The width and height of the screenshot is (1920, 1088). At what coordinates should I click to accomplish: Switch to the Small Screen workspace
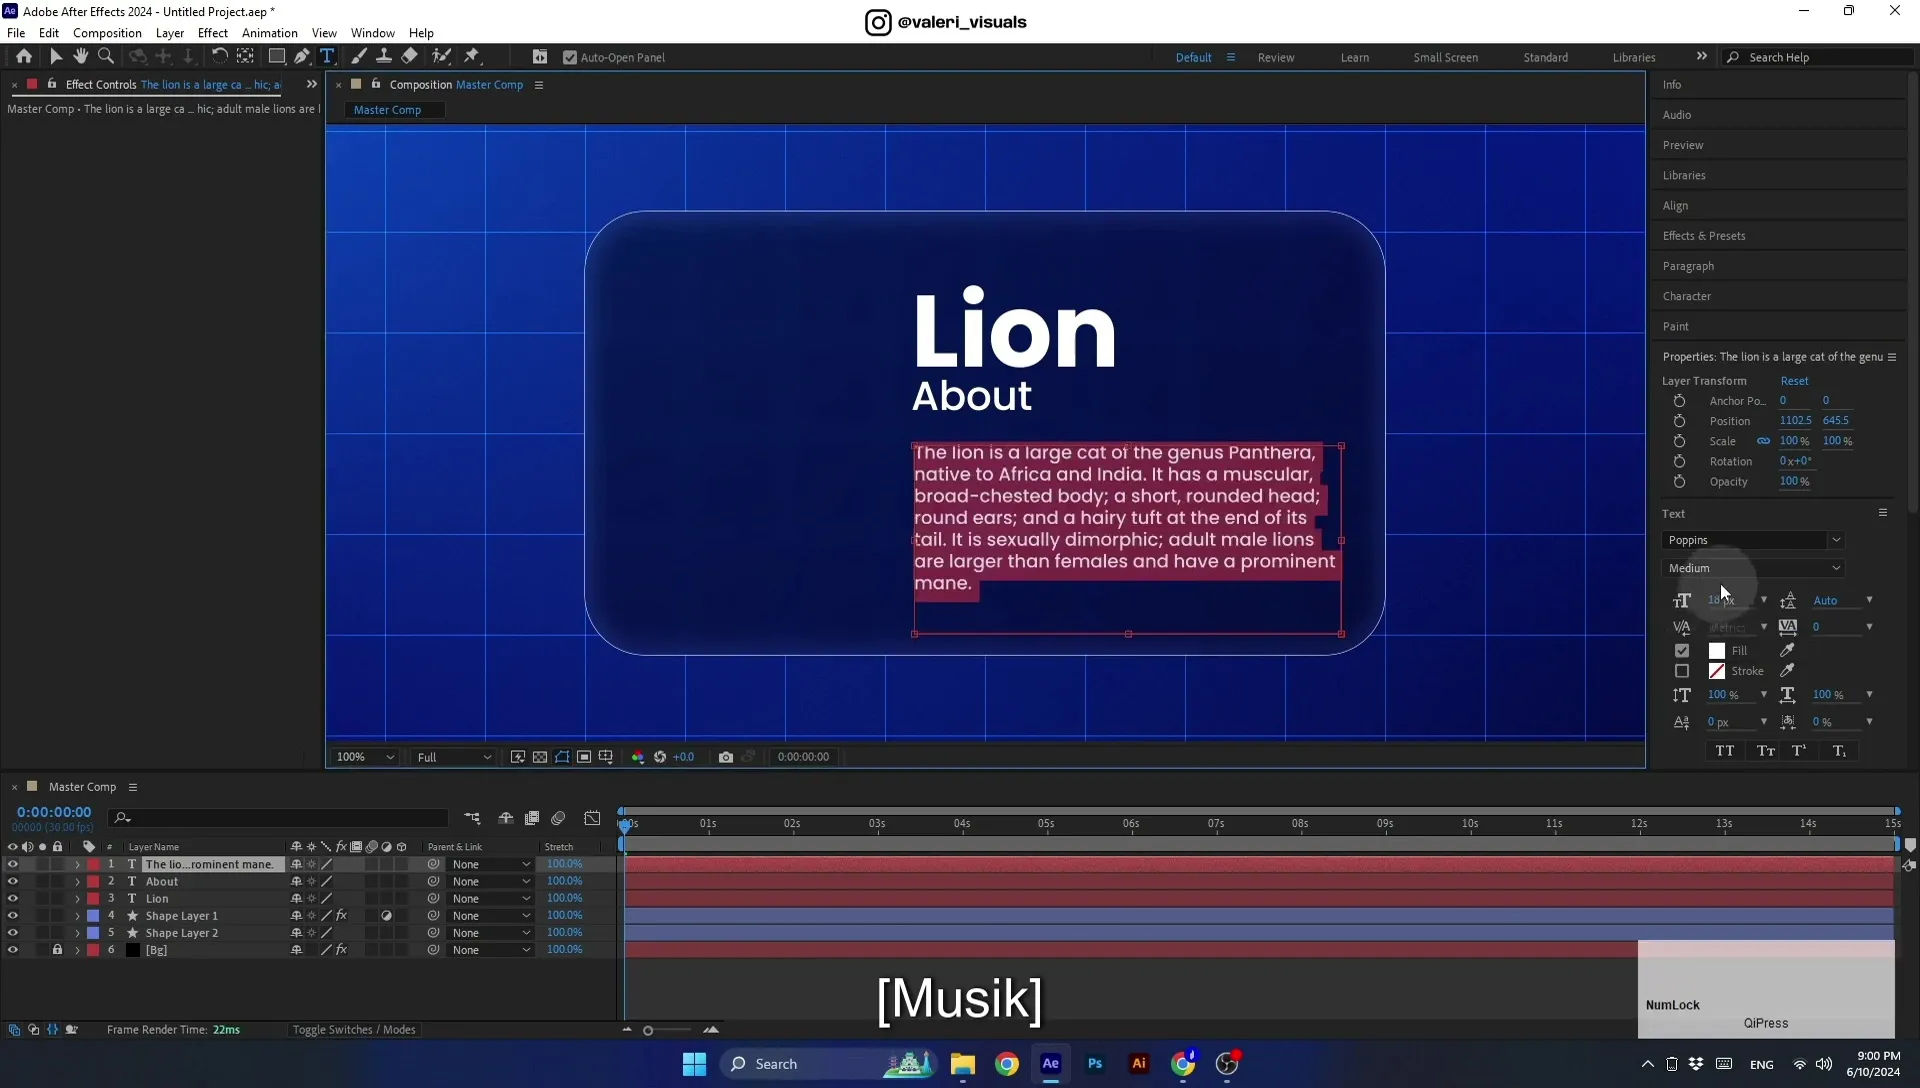pos(1445,58)
